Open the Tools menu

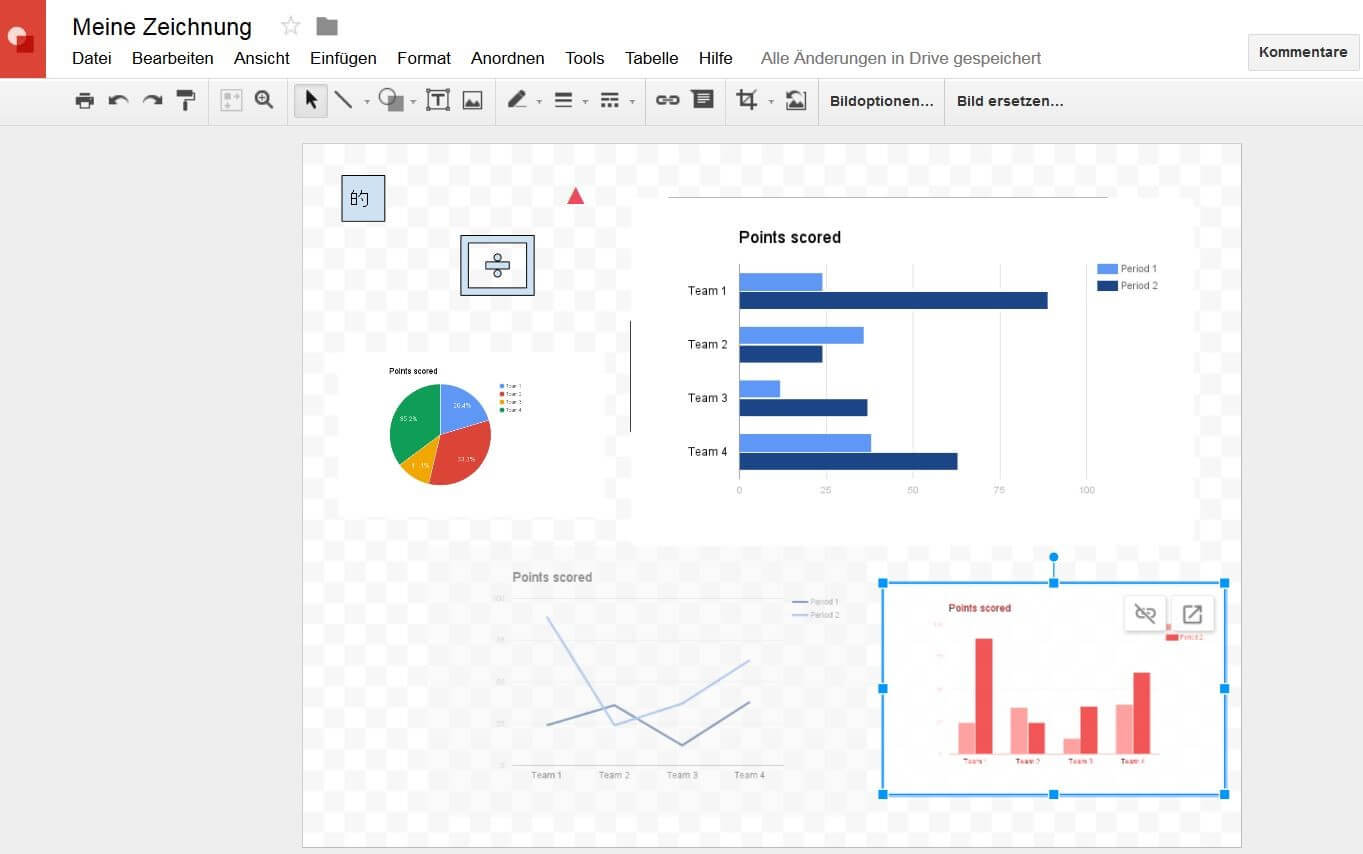pos(585,58)
